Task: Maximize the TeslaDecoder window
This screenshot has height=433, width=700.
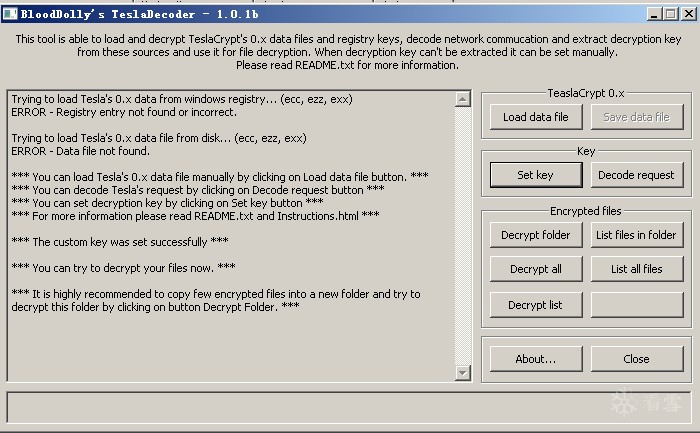Action: 671,14
